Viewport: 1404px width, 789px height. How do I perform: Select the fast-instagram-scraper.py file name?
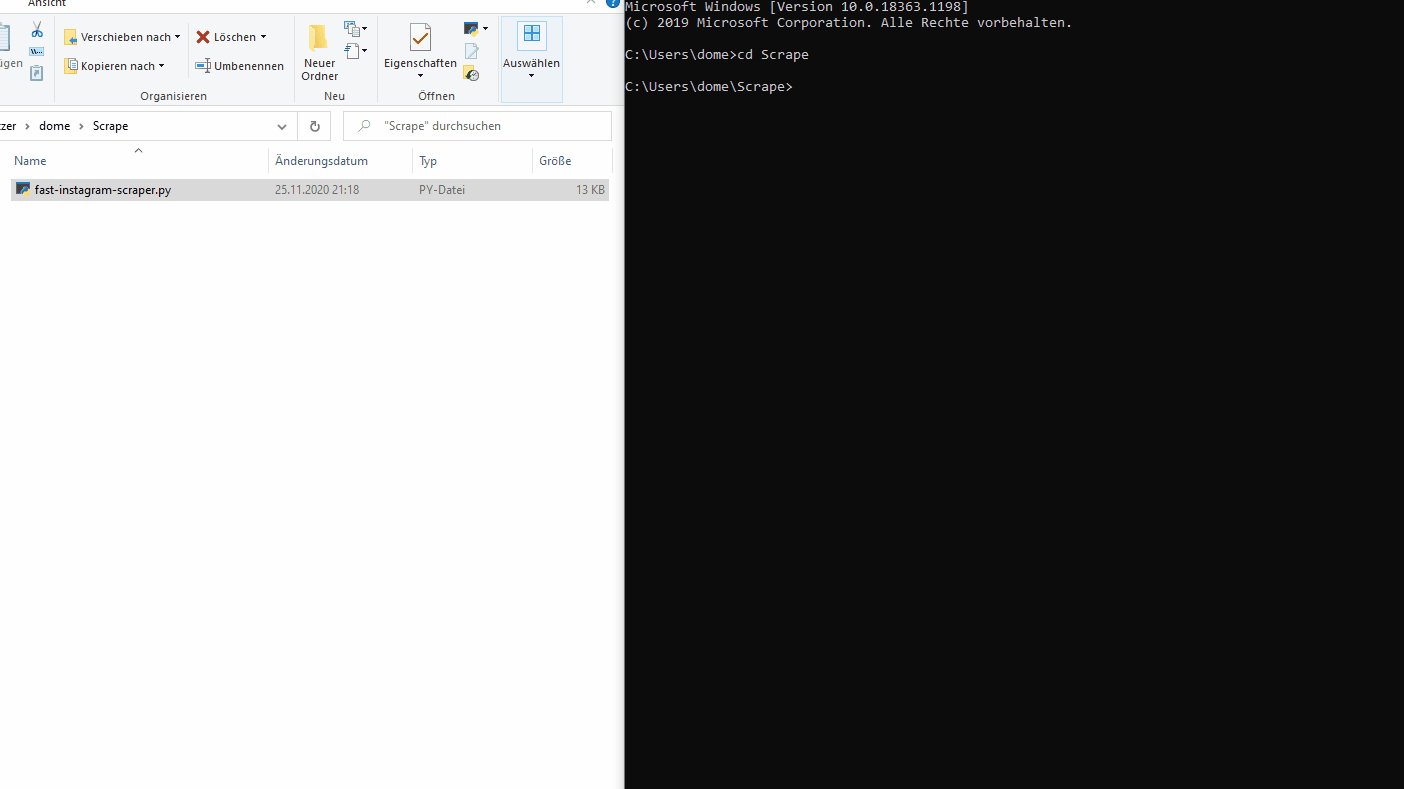[103, 190]
